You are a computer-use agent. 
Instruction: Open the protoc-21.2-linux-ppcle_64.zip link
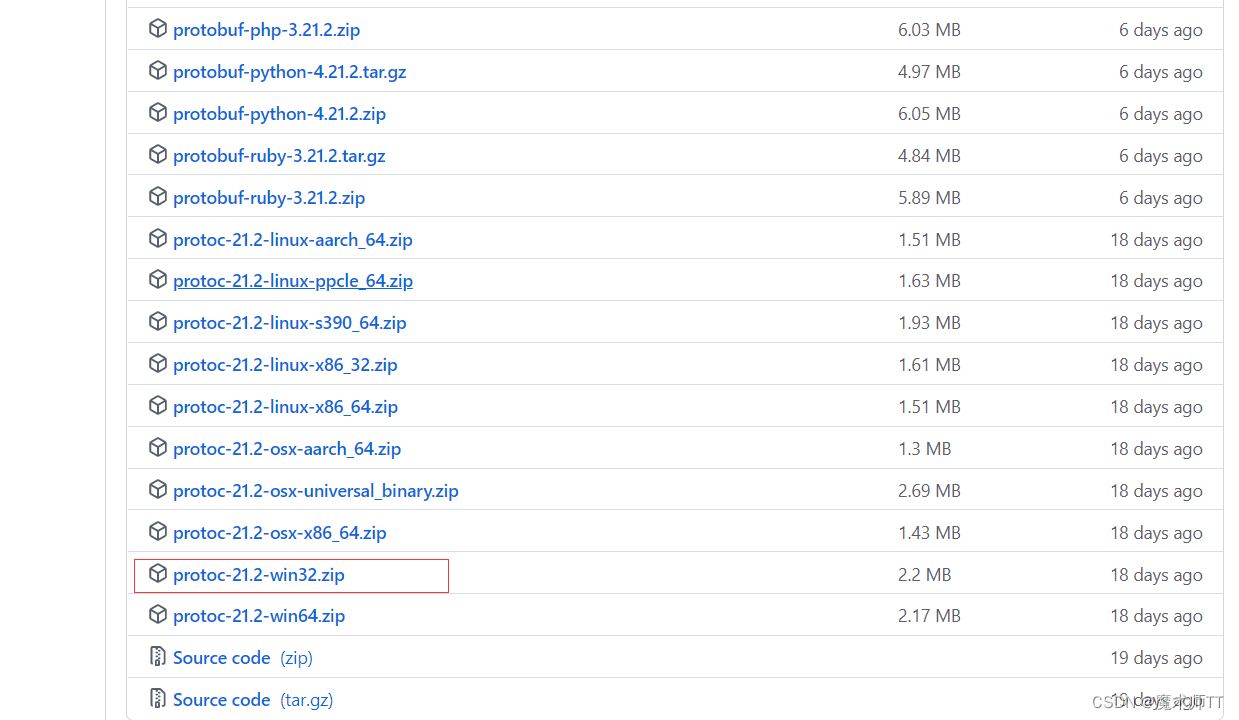click(x=293, y=281)
